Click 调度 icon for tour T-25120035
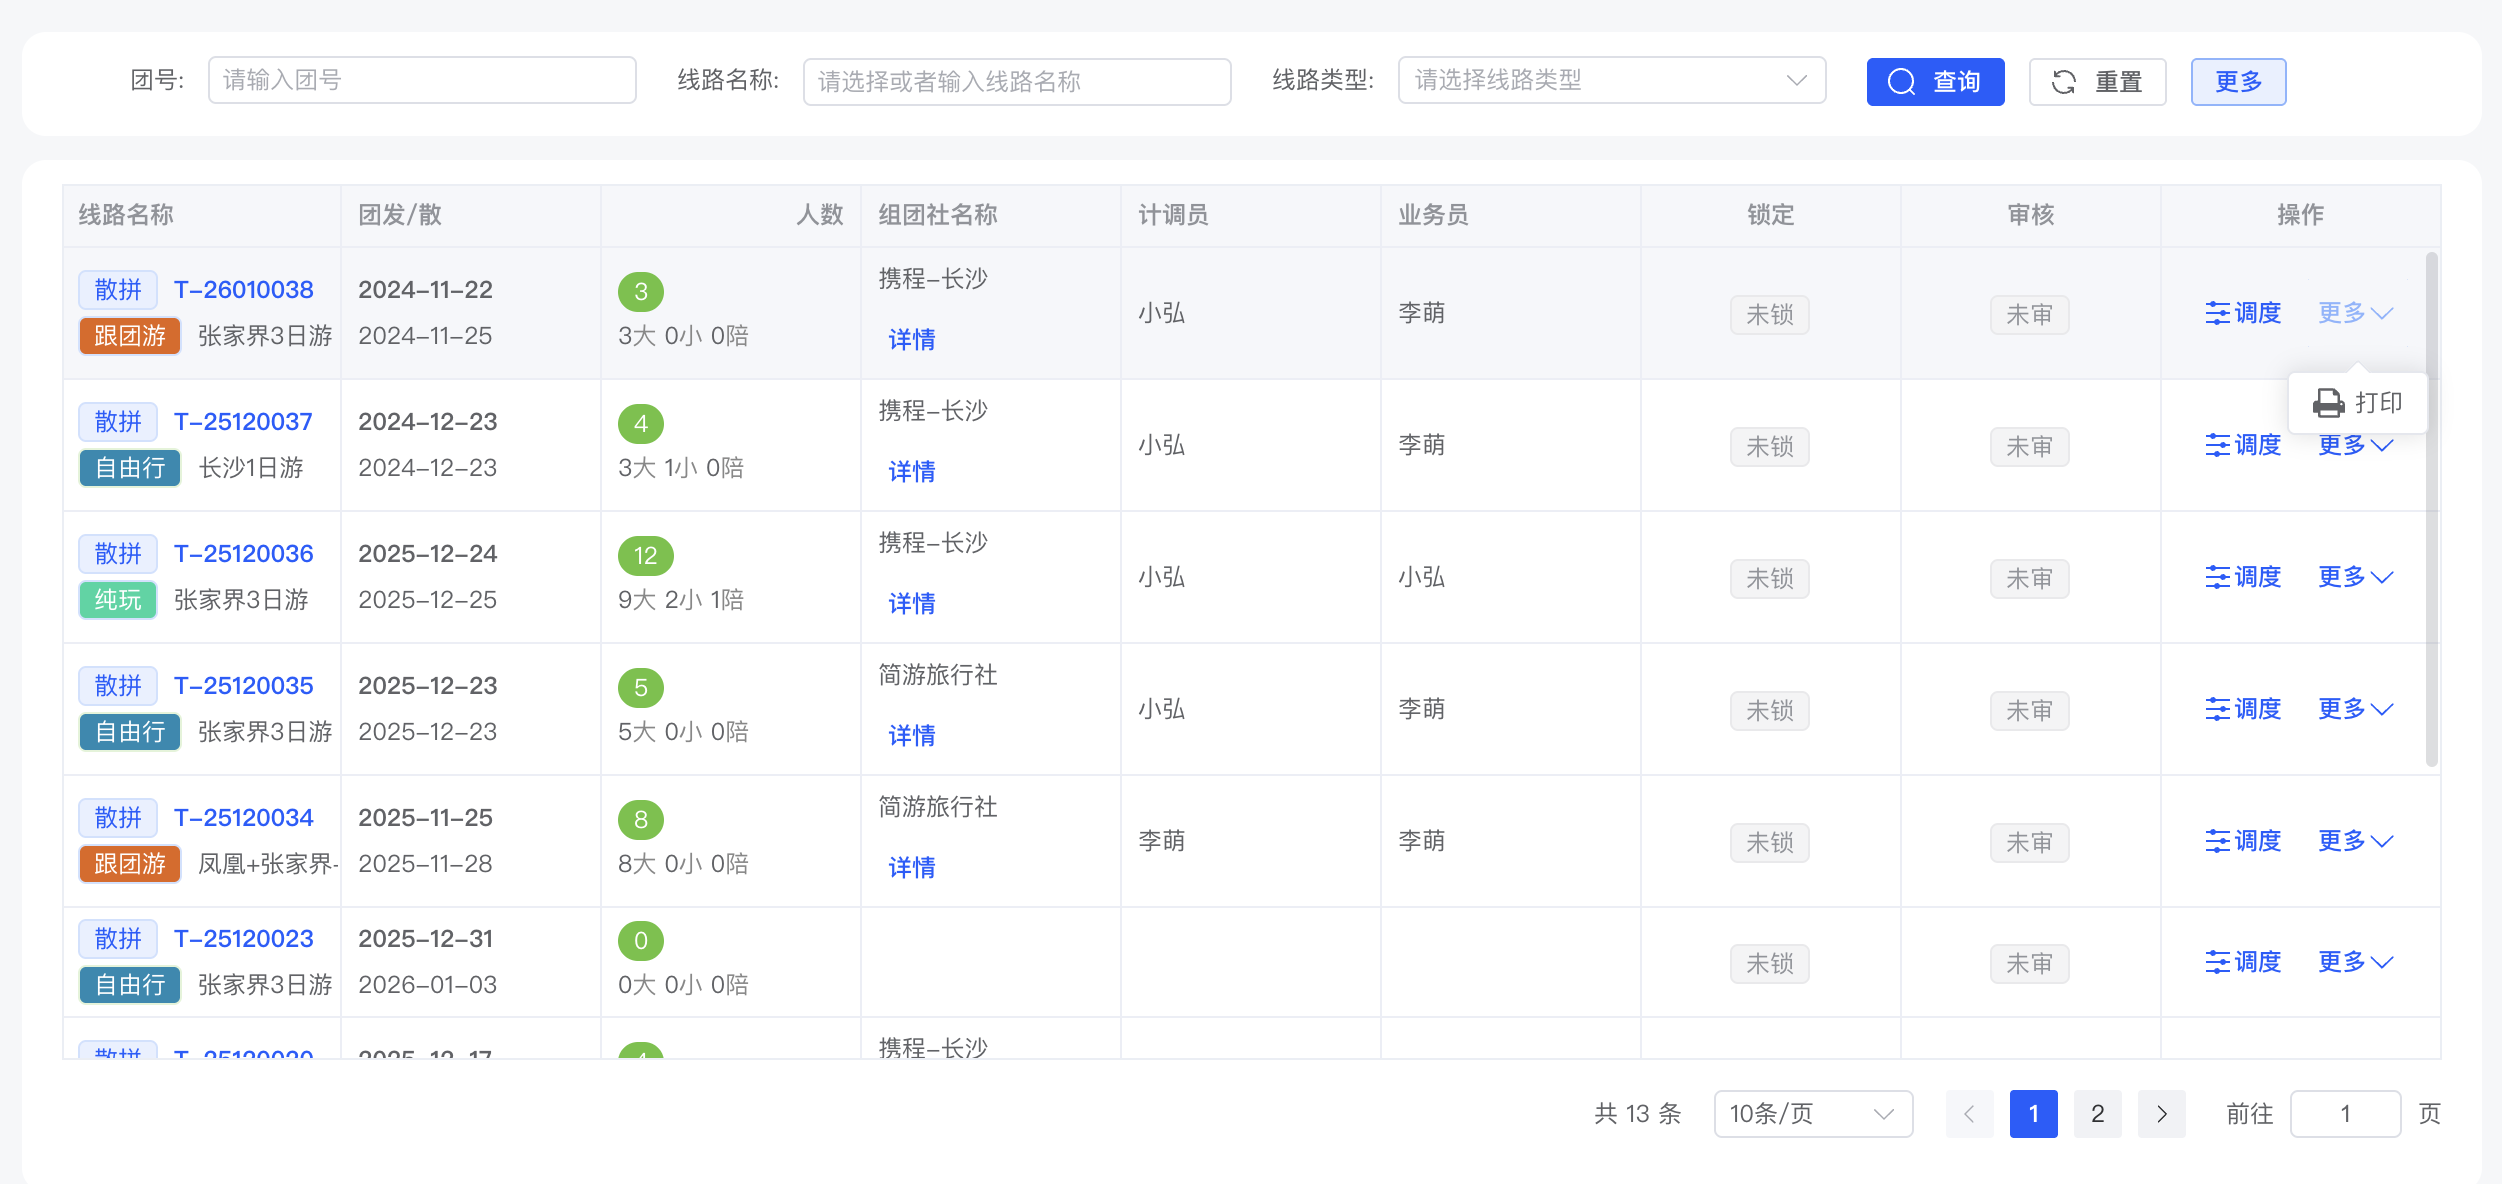 pos(2218,709)
